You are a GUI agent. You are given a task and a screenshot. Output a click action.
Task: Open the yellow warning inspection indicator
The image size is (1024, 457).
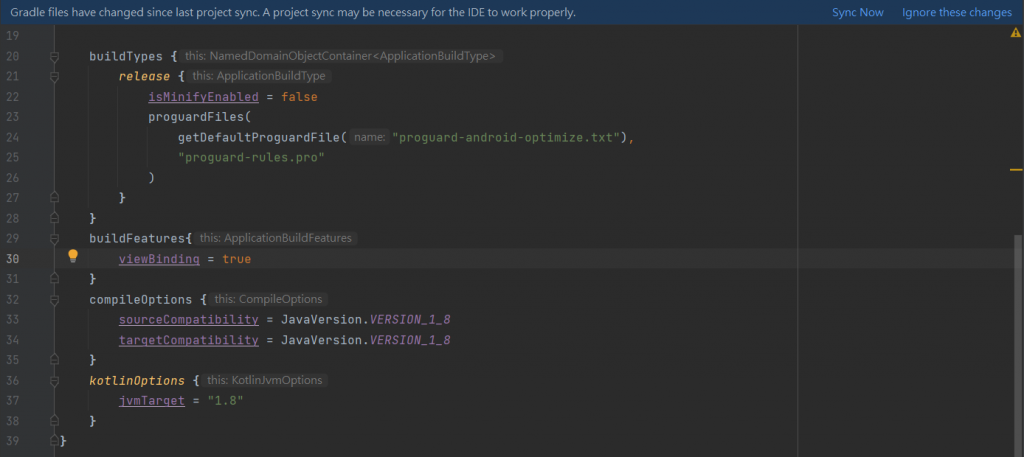point(1016,33)
